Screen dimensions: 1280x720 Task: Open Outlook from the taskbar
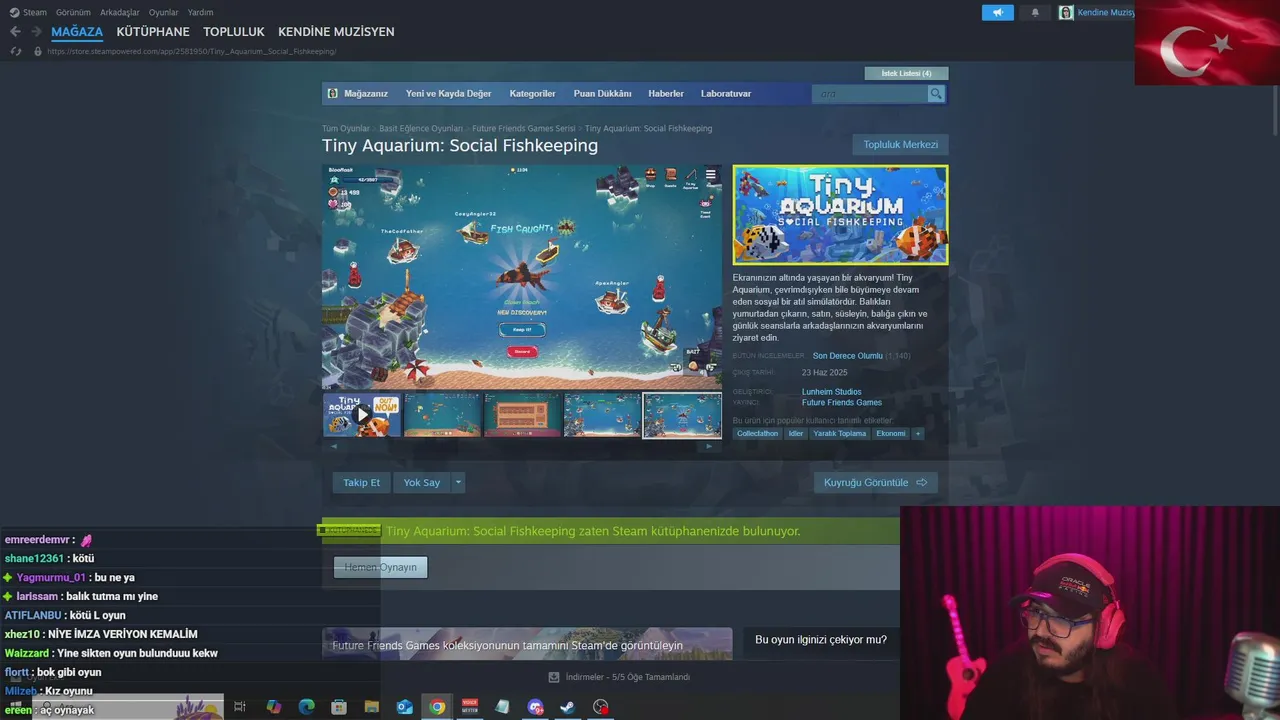tap(404, 707)
